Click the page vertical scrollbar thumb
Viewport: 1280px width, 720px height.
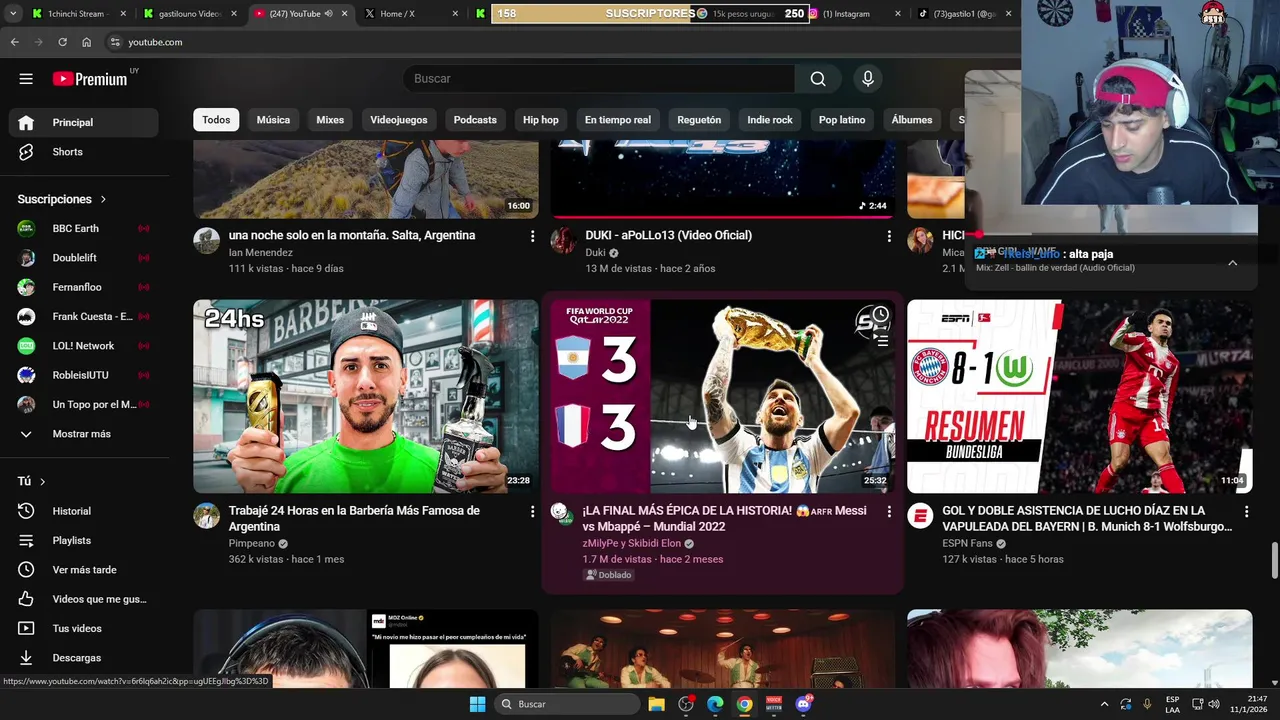pos(1274,561)
